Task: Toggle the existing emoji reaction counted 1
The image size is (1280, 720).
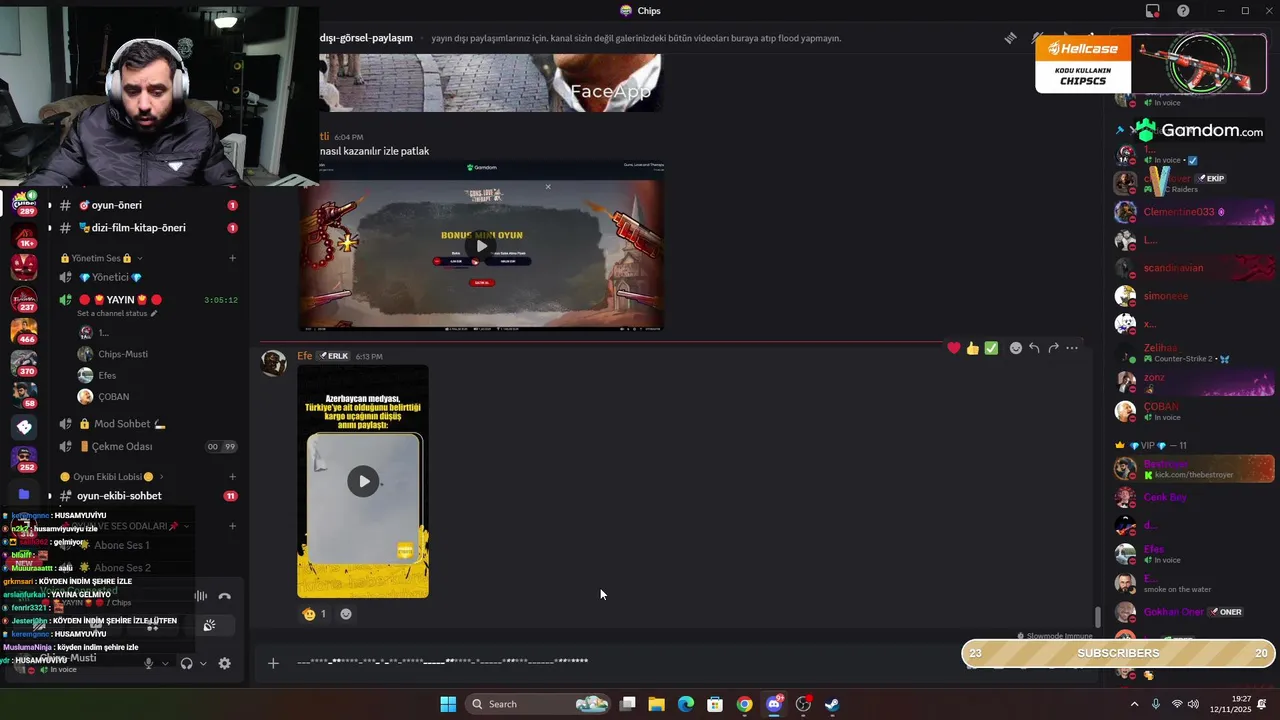Action: 315,614
